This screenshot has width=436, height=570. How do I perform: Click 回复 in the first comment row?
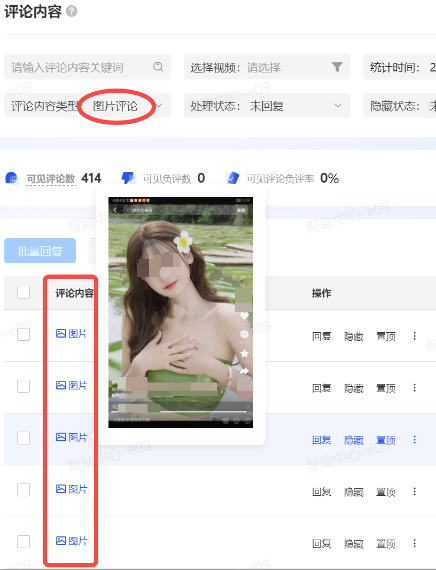tap(321, 336)
